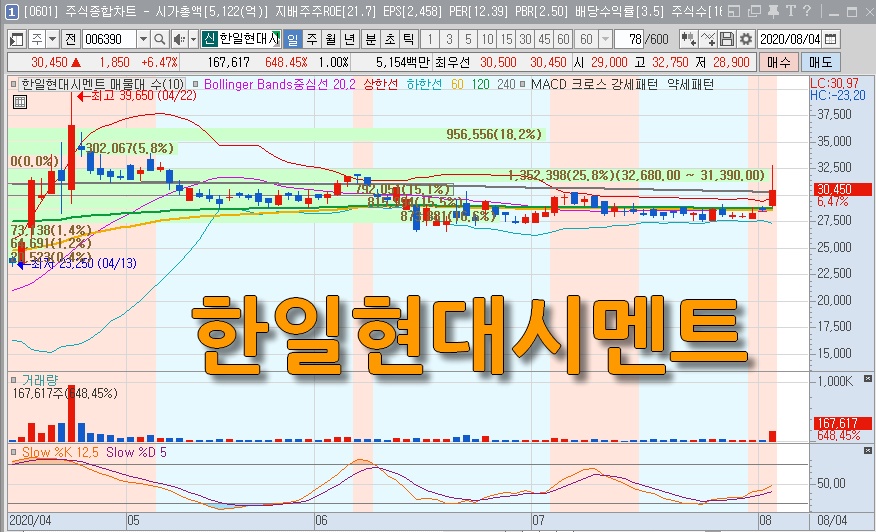The height and width of the screenshot is (532, 876).
Task: Click the 약세패턴 legend label
Action: tap(691, 84)
